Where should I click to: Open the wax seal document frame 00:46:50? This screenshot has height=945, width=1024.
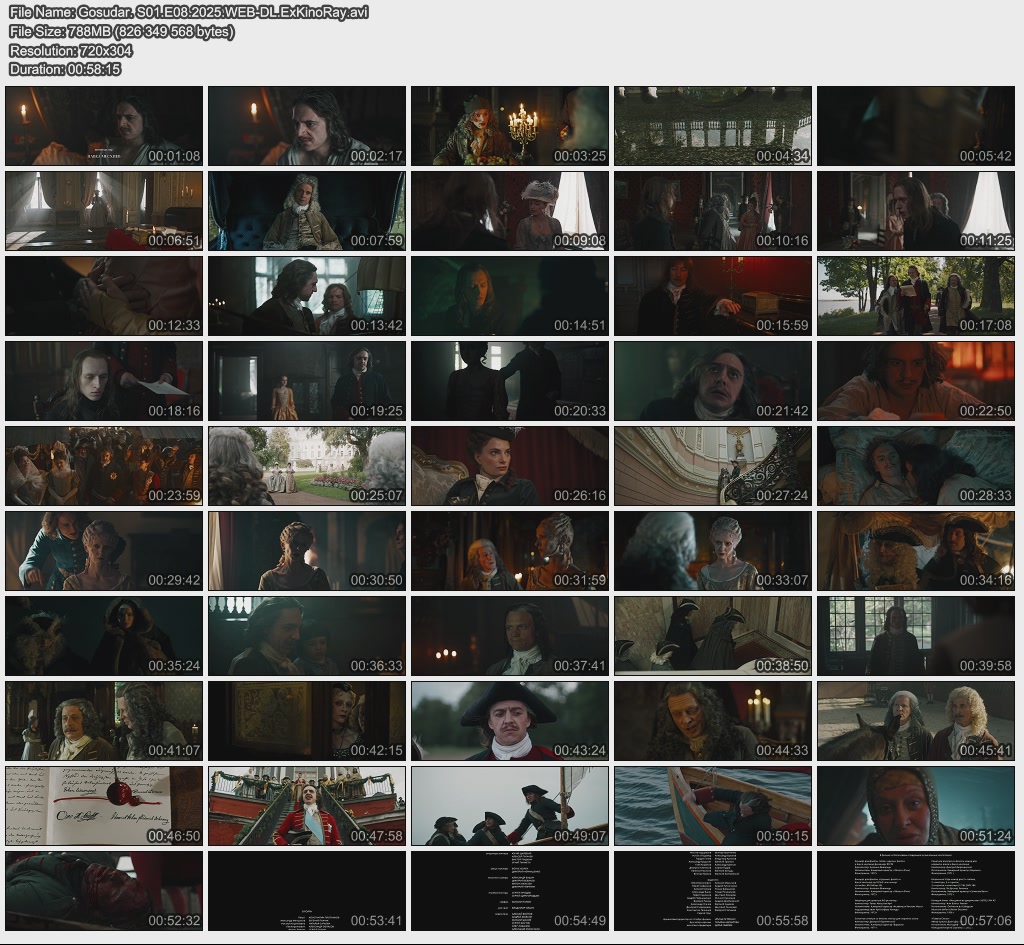point(104,806)
